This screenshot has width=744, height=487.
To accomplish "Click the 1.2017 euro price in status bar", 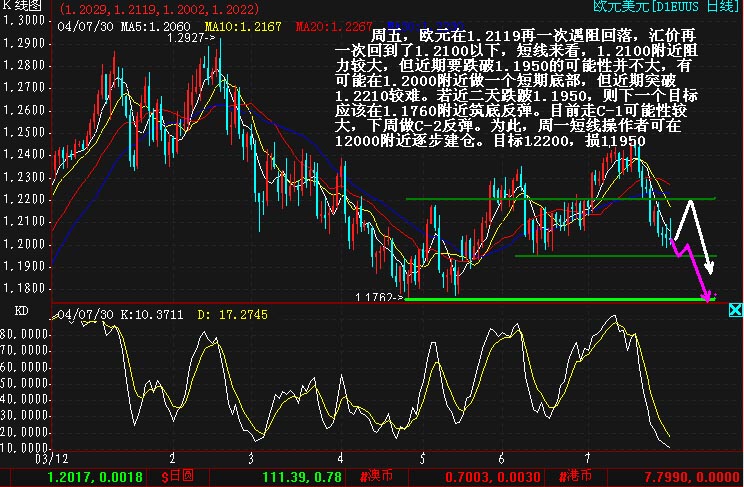I will coord(68,477).
